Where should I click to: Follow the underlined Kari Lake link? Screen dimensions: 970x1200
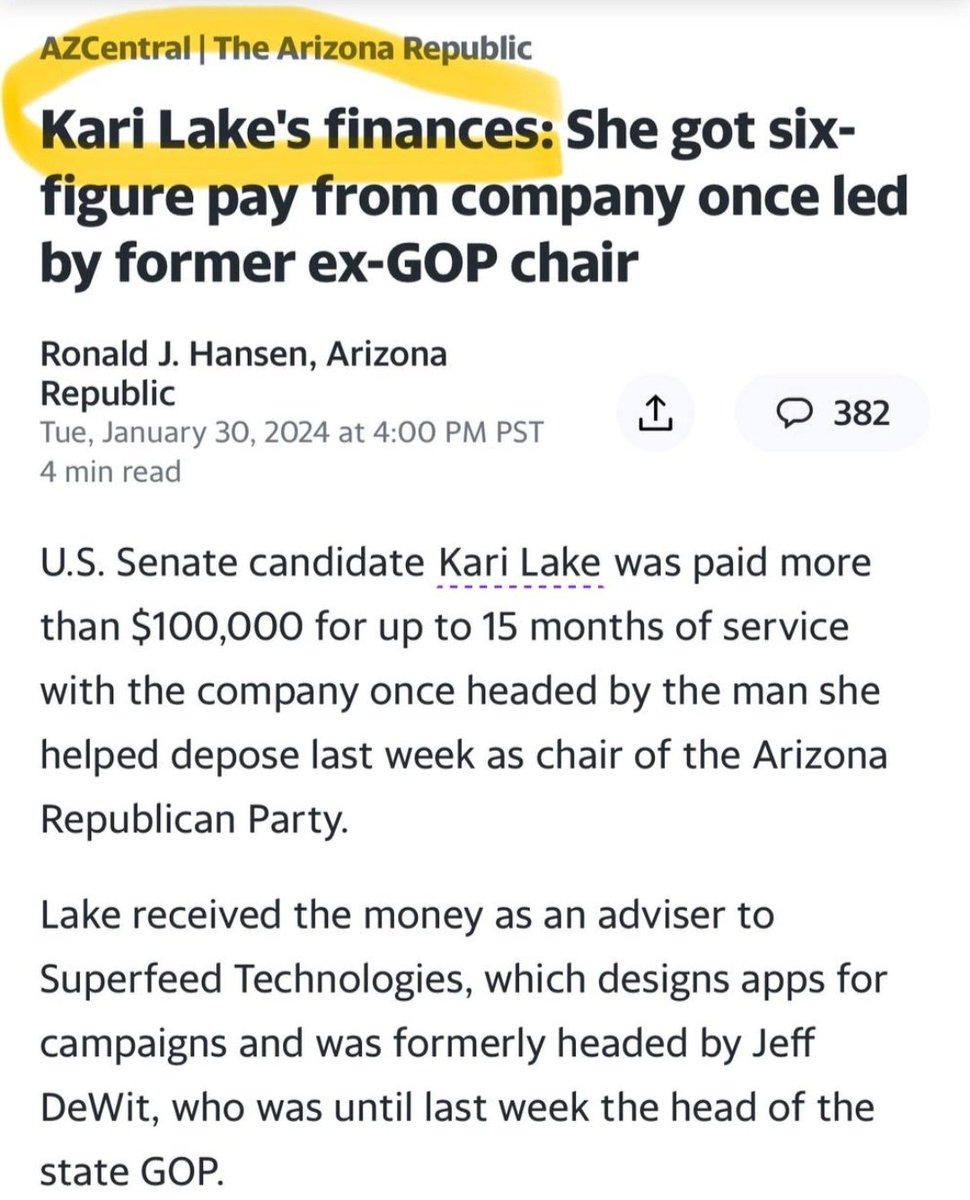(x=522, y=564)
